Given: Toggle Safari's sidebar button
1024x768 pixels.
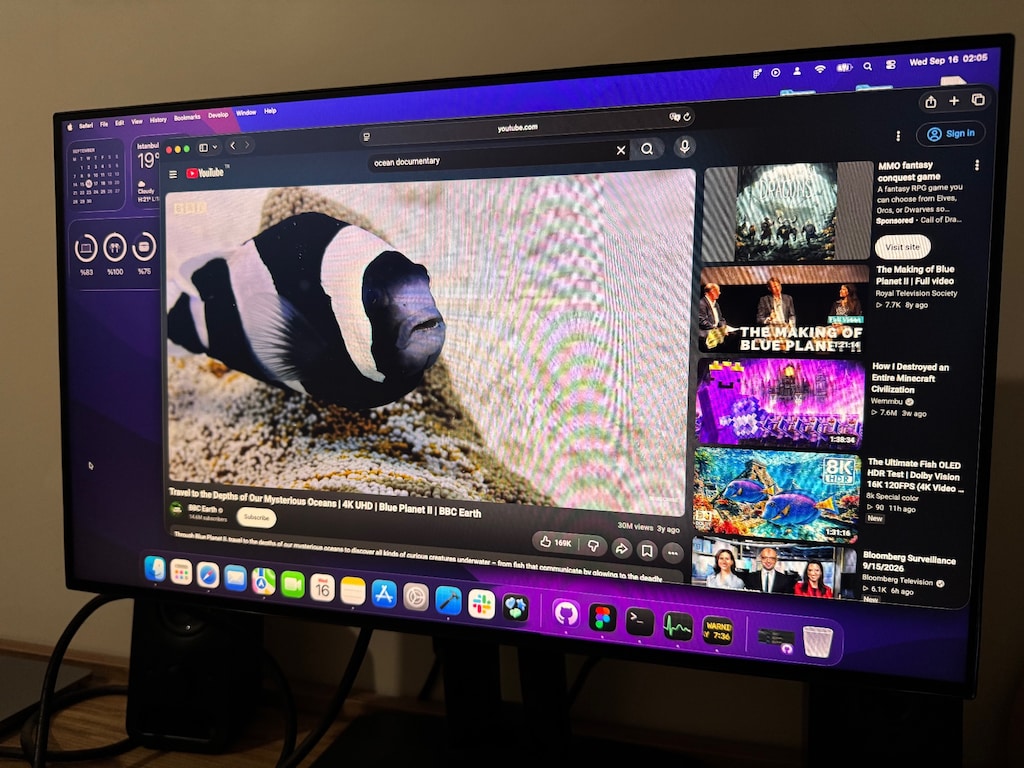Looking at the screenshot, I should pos(204,148).
